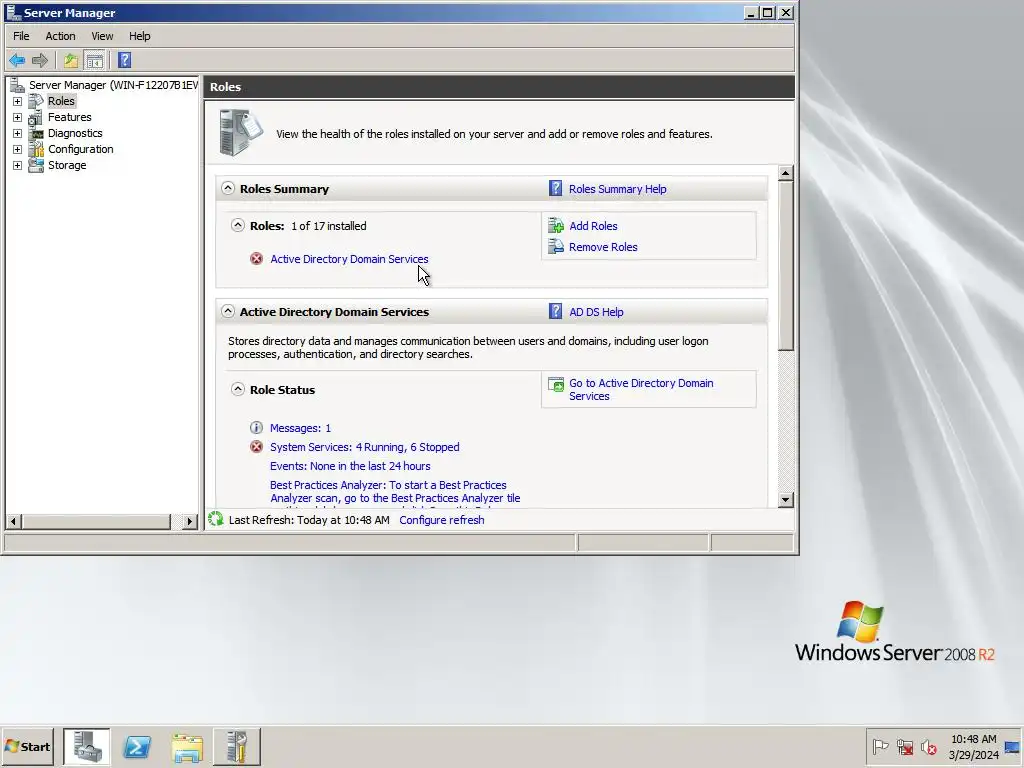The width and height of the screenshot is (1024, 768).
Task: Click the muted volume tray icon
Action: tap(929, 746)
